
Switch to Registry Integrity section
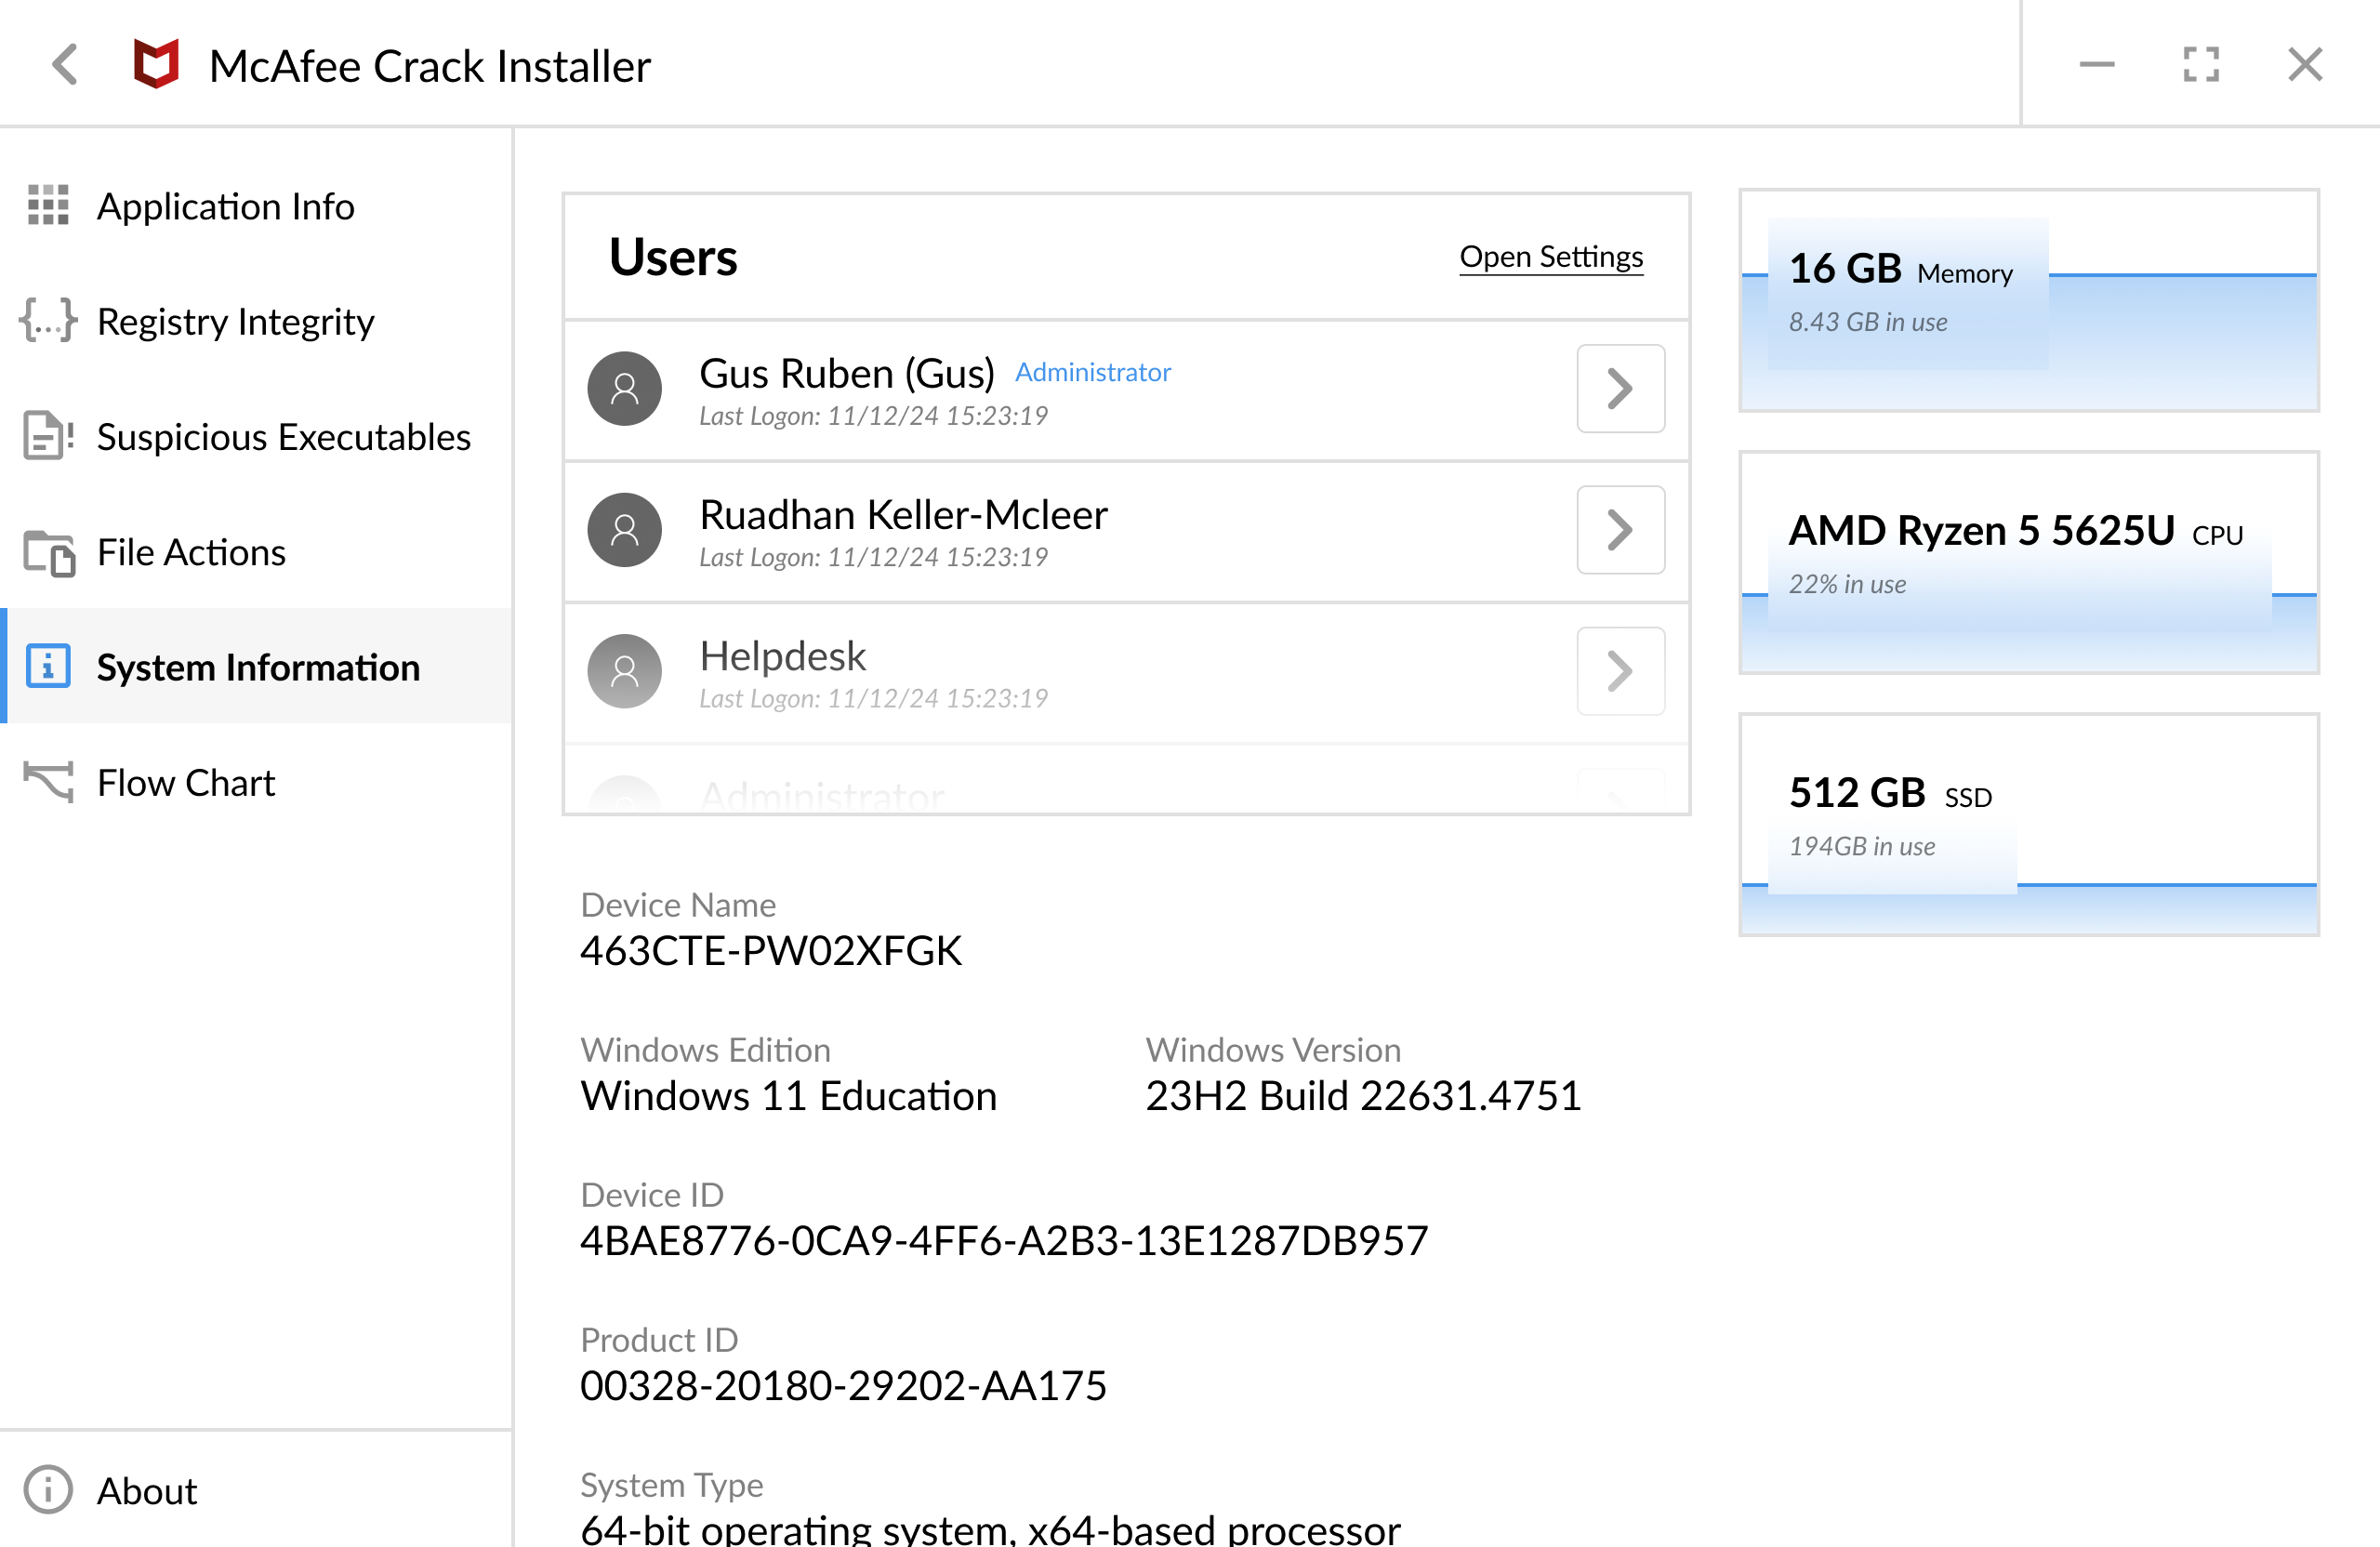pos(235,321)
